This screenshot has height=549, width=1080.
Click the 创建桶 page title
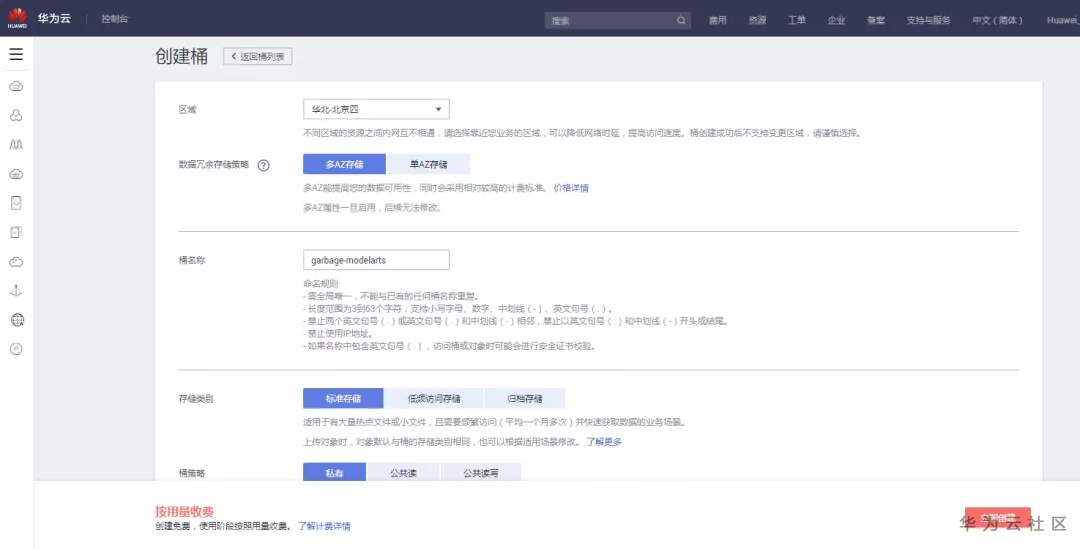(x=182, y=56)
